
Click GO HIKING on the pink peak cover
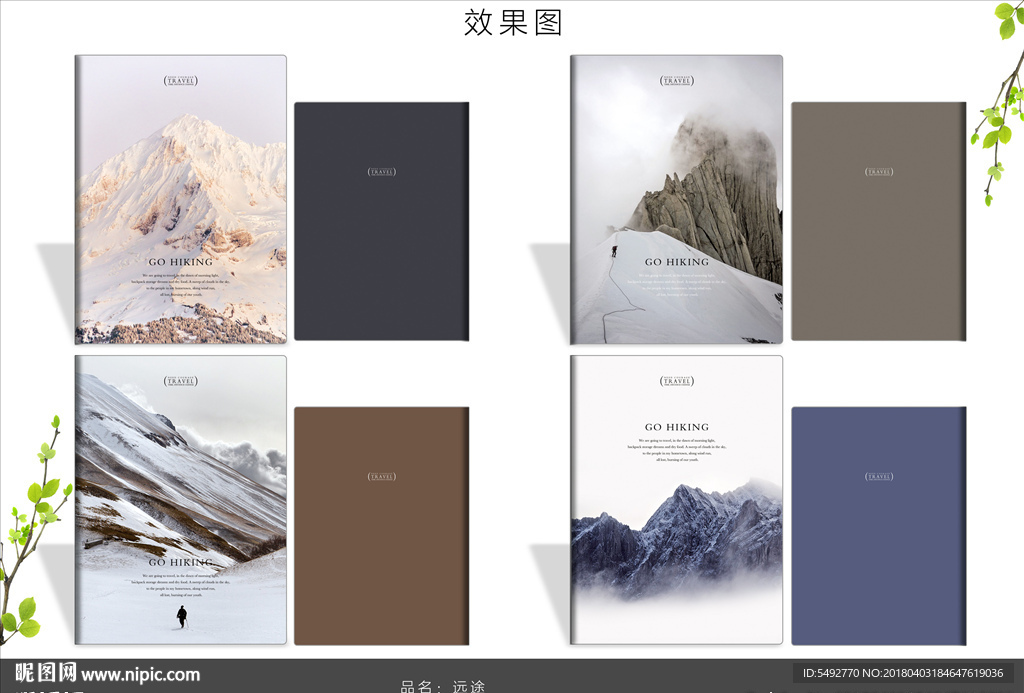click(x=181, y=262)
